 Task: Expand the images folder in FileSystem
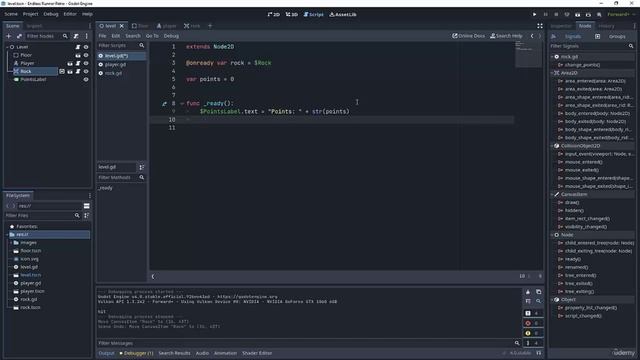11,243
